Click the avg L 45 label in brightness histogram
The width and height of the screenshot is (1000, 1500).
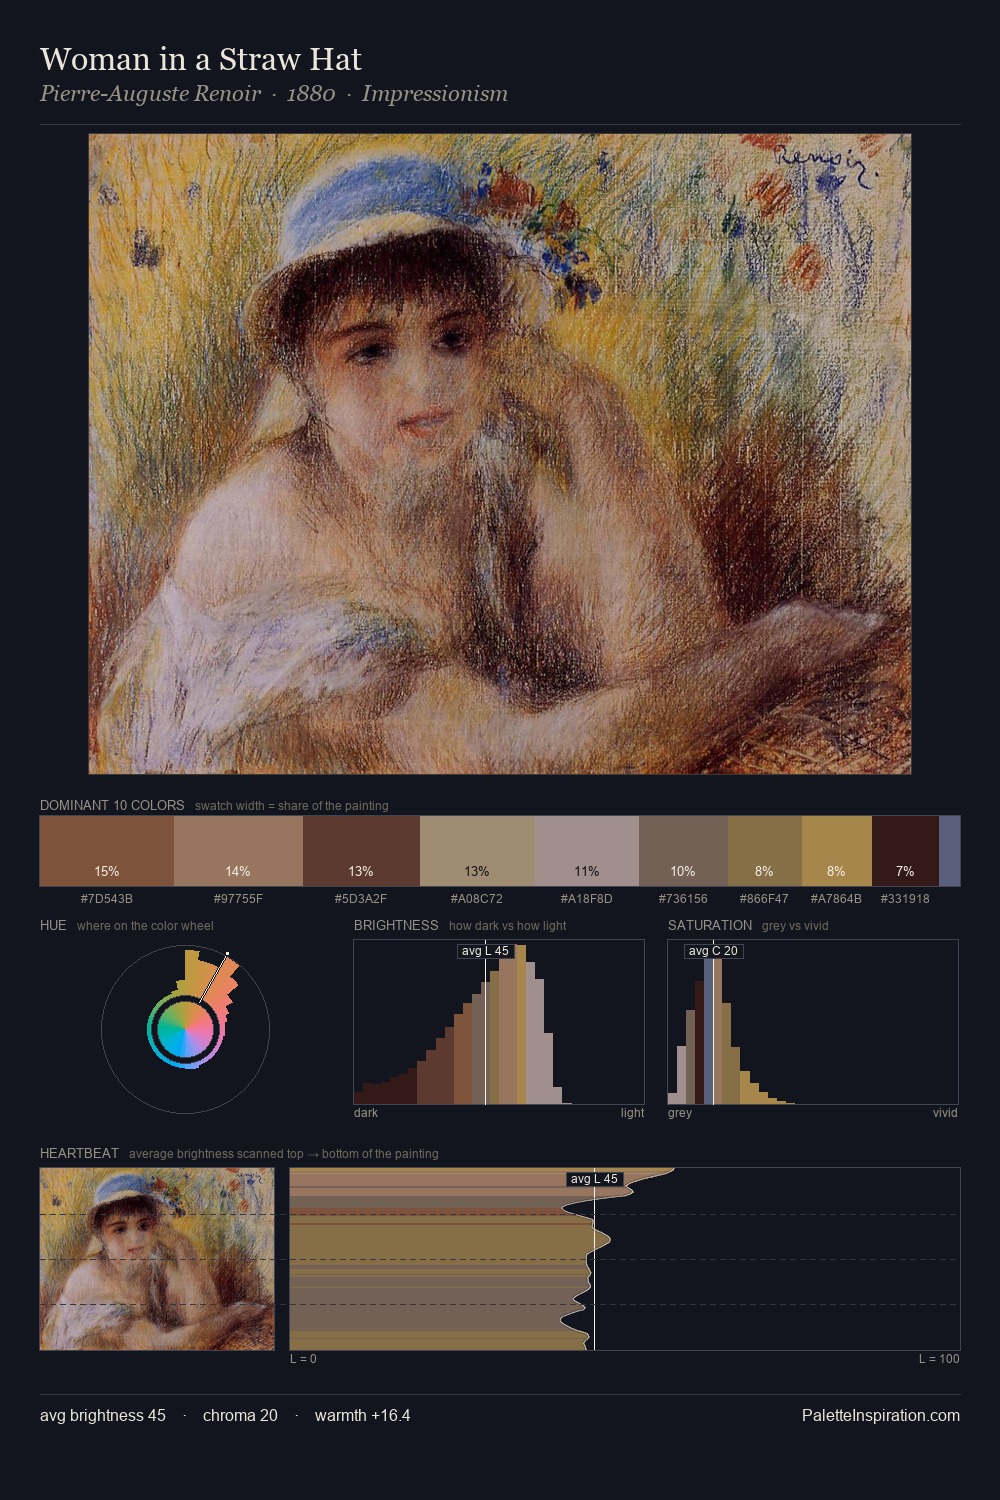[485, 951]
